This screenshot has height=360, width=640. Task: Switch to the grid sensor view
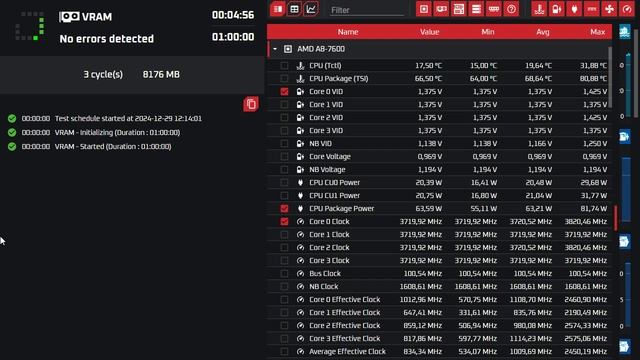coord(294,9)
